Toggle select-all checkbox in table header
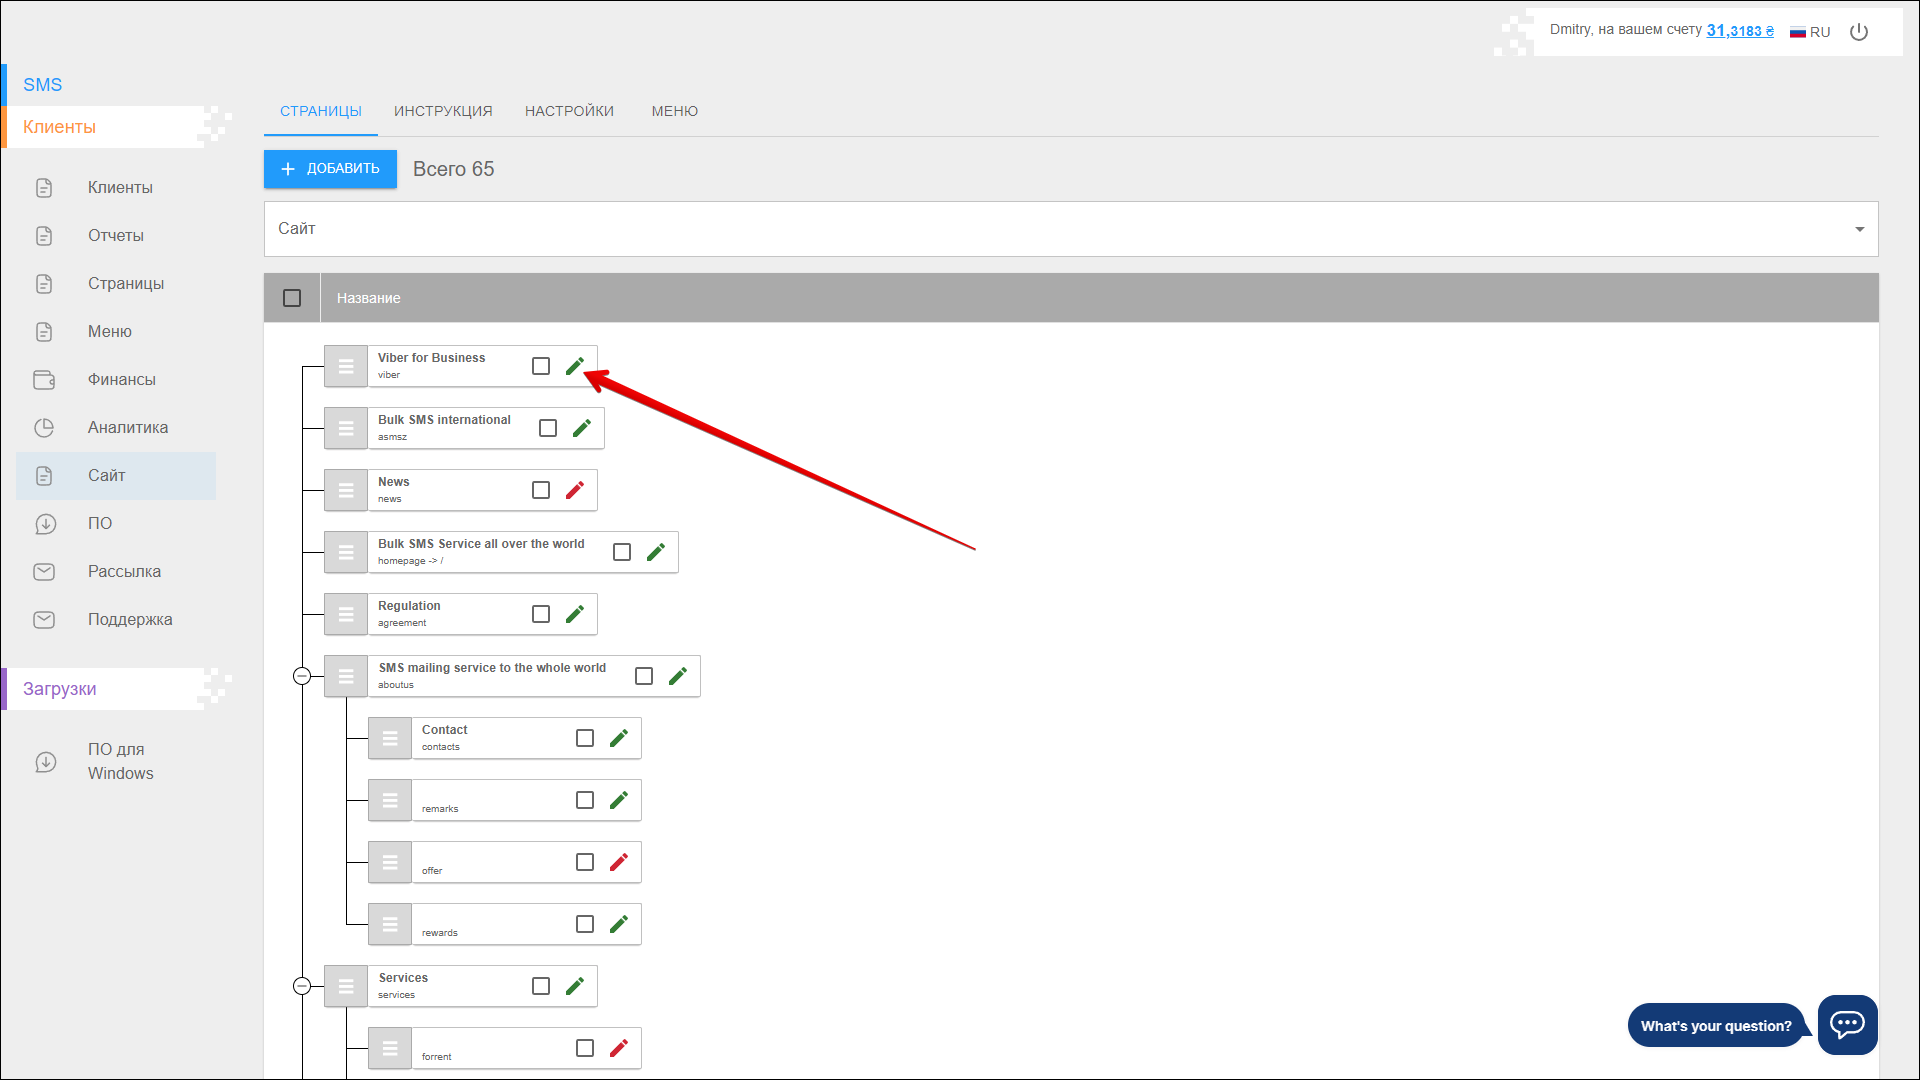Image resolution: width=1920 pixels, height=1080 pixels. pyautogui.click(x=292, y=298)
